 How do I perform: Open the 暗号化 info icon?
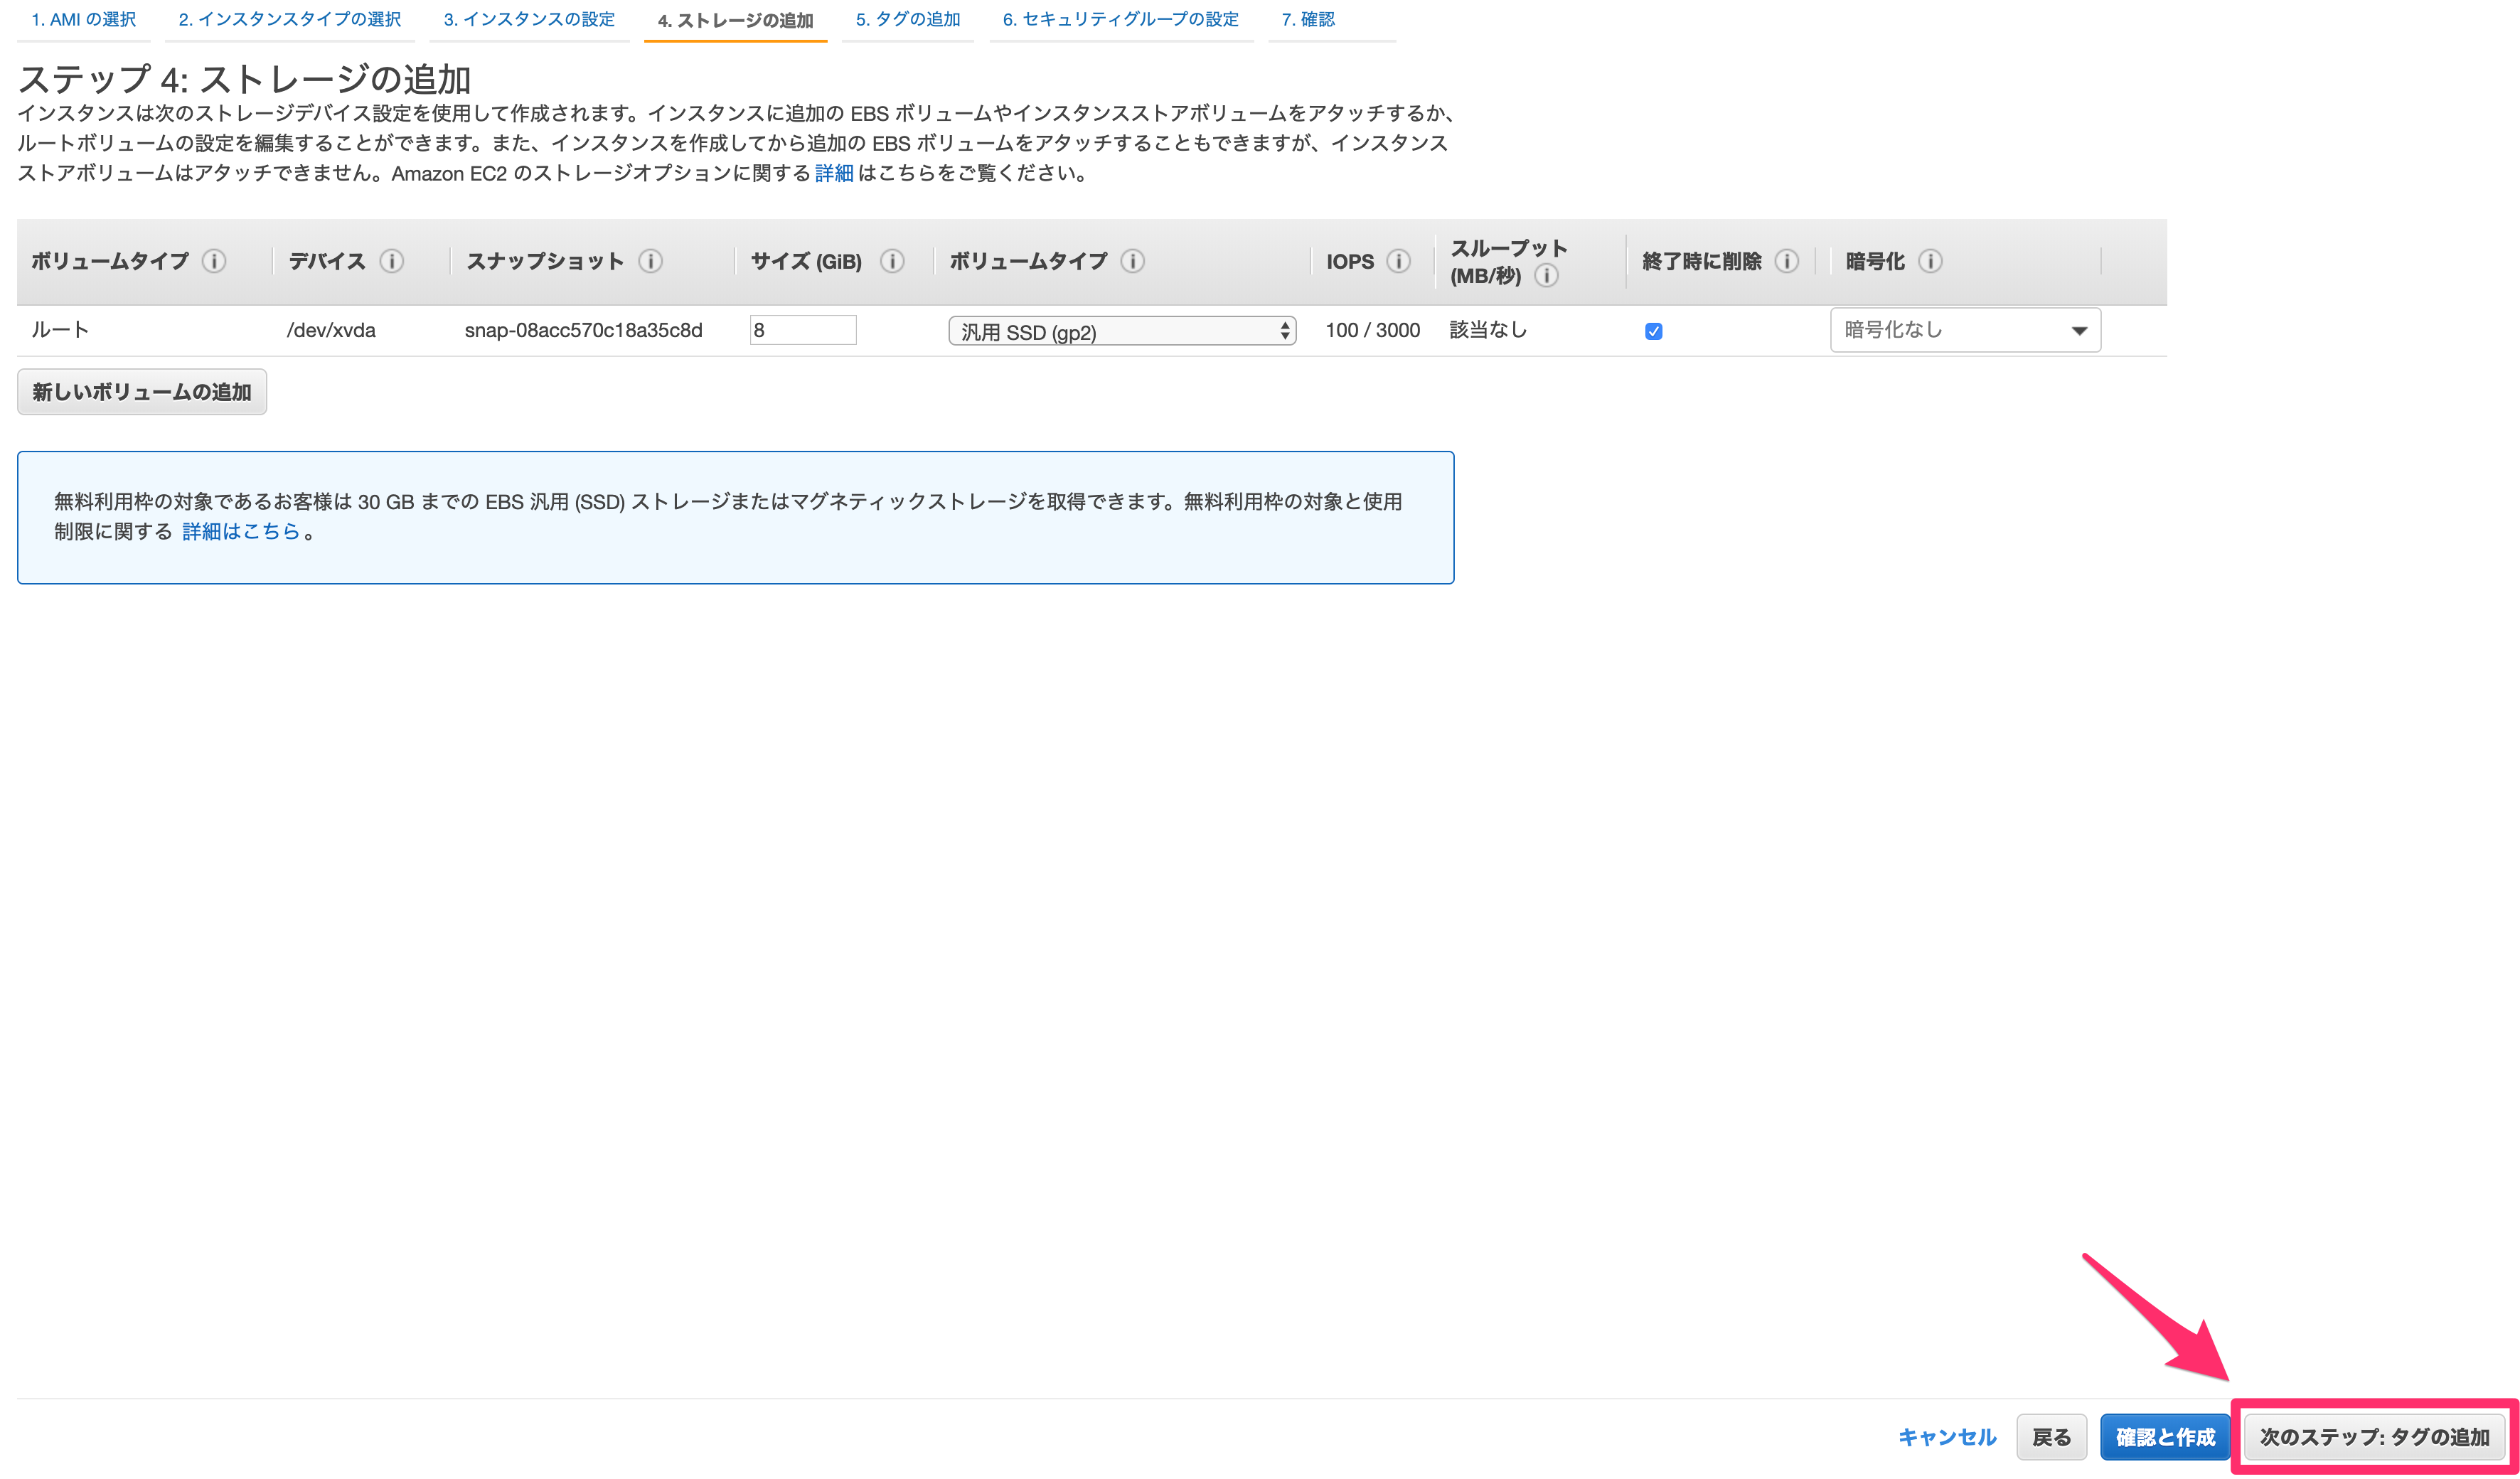[1933, 261]
